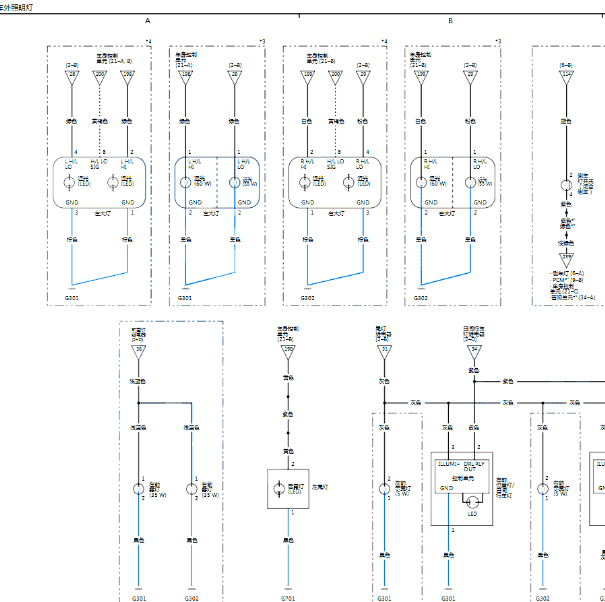Click the "G301" label under the DRL control unit
Image resolution: width=605 pixels, height=602 pixels.
[448, 599]
